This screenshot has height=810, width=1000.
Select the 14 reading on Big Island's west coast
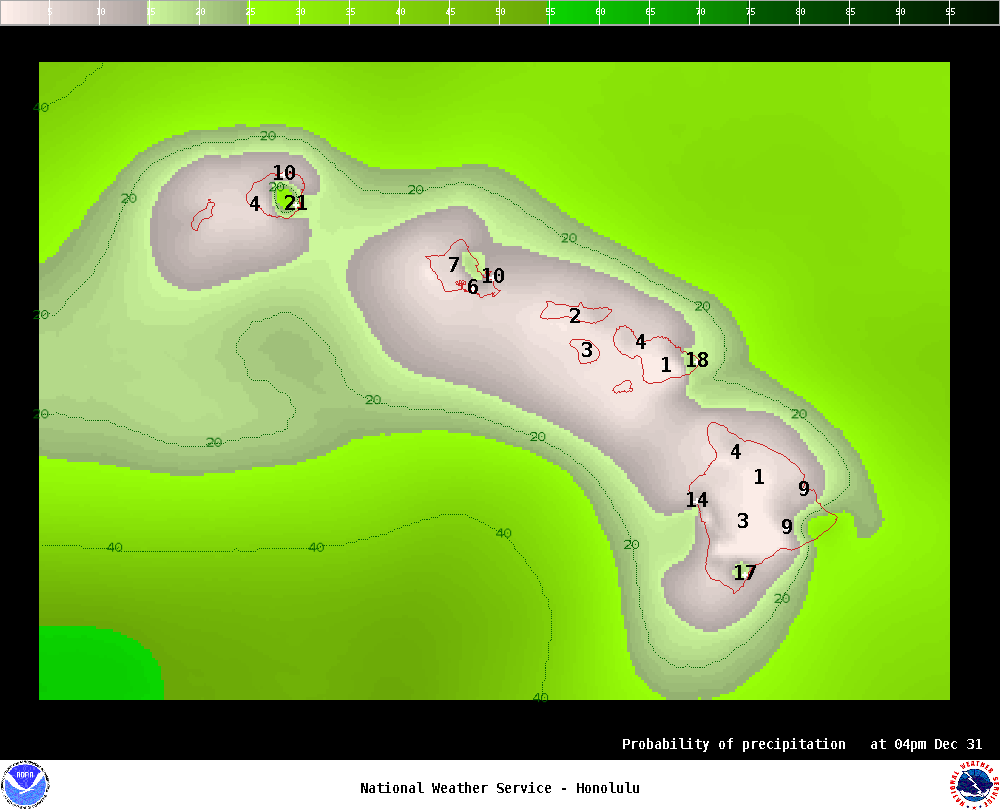tap(697, 500)
